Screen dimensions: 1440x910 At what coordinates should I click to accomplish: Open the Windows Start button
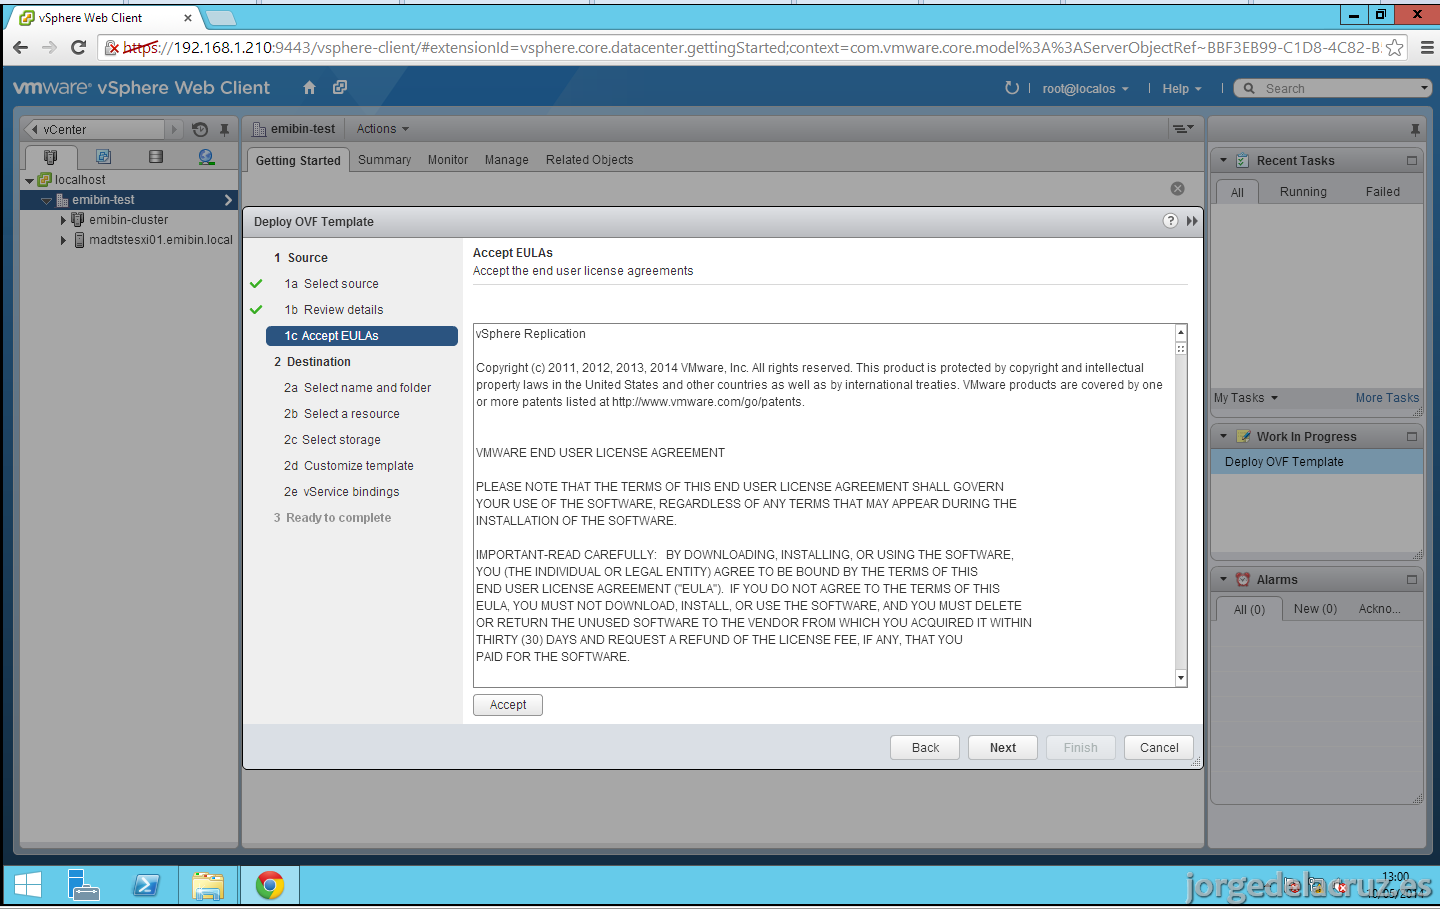tap(28, 885)
